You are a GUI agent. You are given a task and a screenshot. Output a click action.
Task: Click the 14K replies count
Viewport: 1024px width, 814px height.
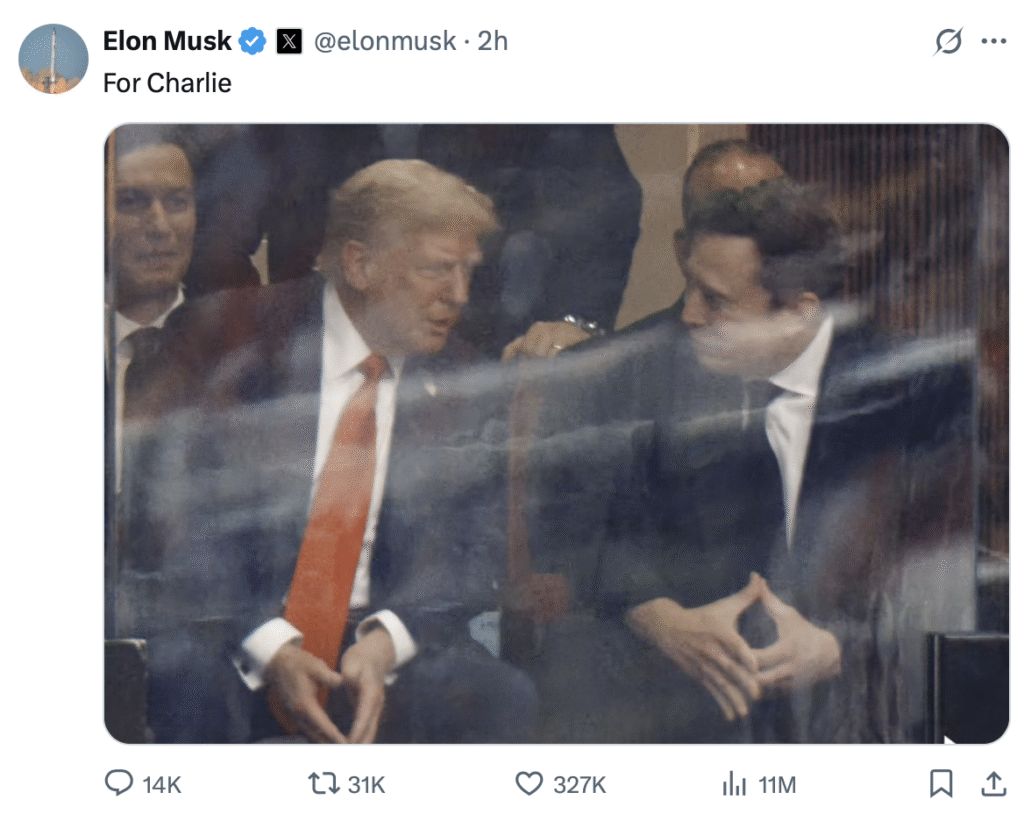point(162,785)
